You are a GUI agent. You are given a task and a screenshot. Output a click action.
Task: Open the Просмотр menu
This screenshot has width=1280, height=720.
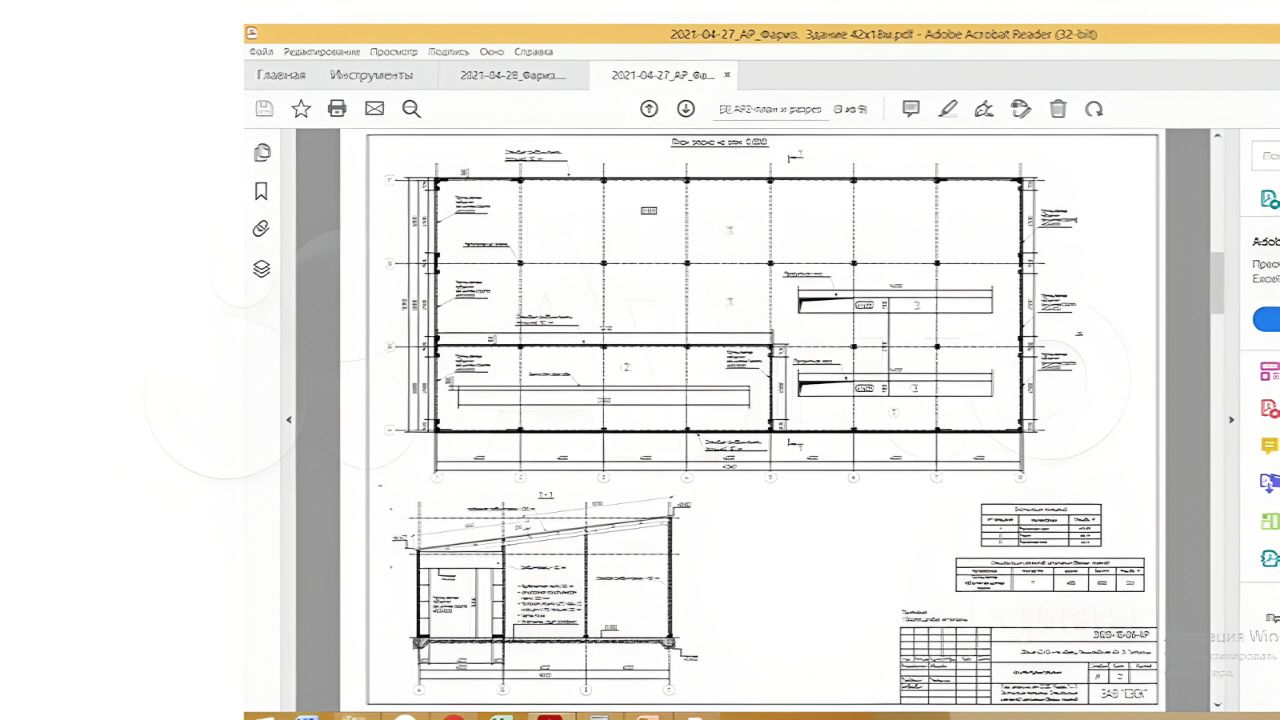394,52
